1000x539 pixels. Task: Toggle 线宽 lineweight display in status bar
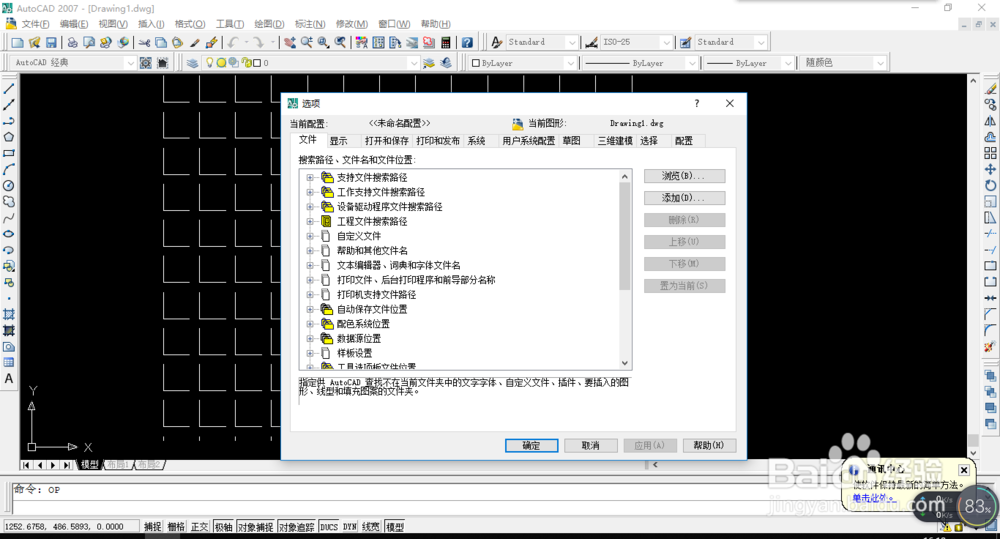tap(371, 527)
